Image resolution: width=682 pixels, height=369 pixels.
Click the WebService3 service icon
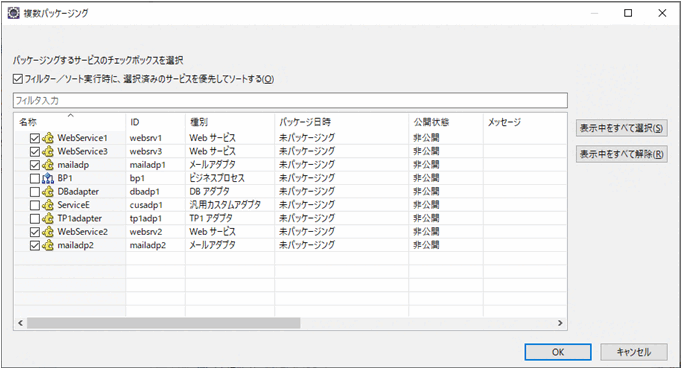tap(48, 151)
